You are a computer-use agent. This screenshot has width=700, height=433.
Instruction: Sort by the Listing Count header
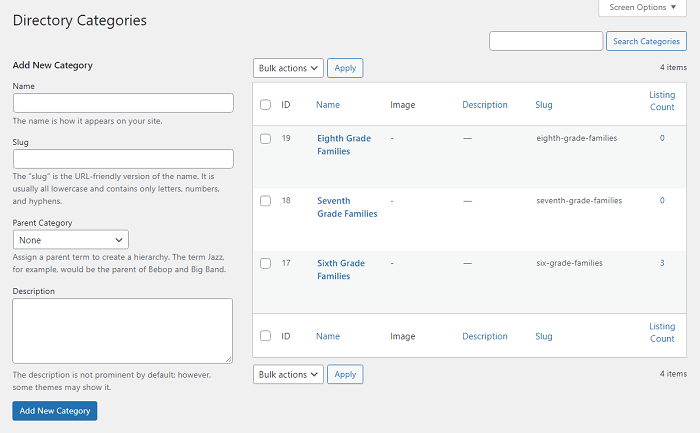click(x=662, y=101)
